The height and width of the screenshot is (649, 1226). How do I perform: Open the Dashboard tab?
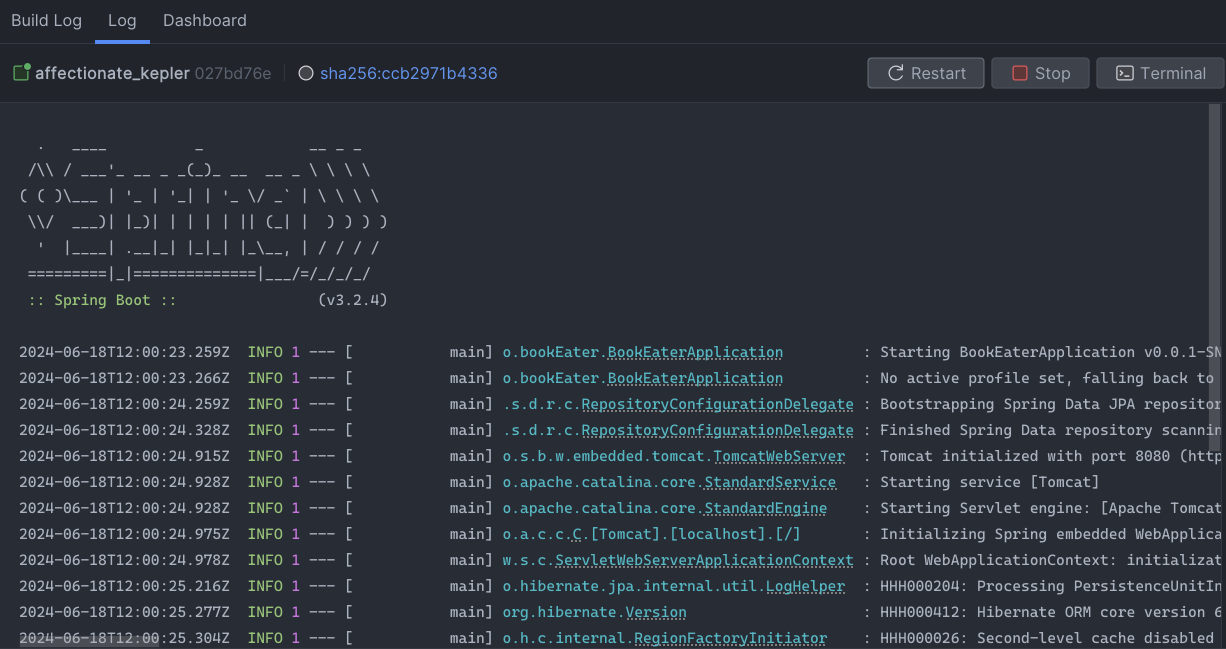click(x=204, y=21)
